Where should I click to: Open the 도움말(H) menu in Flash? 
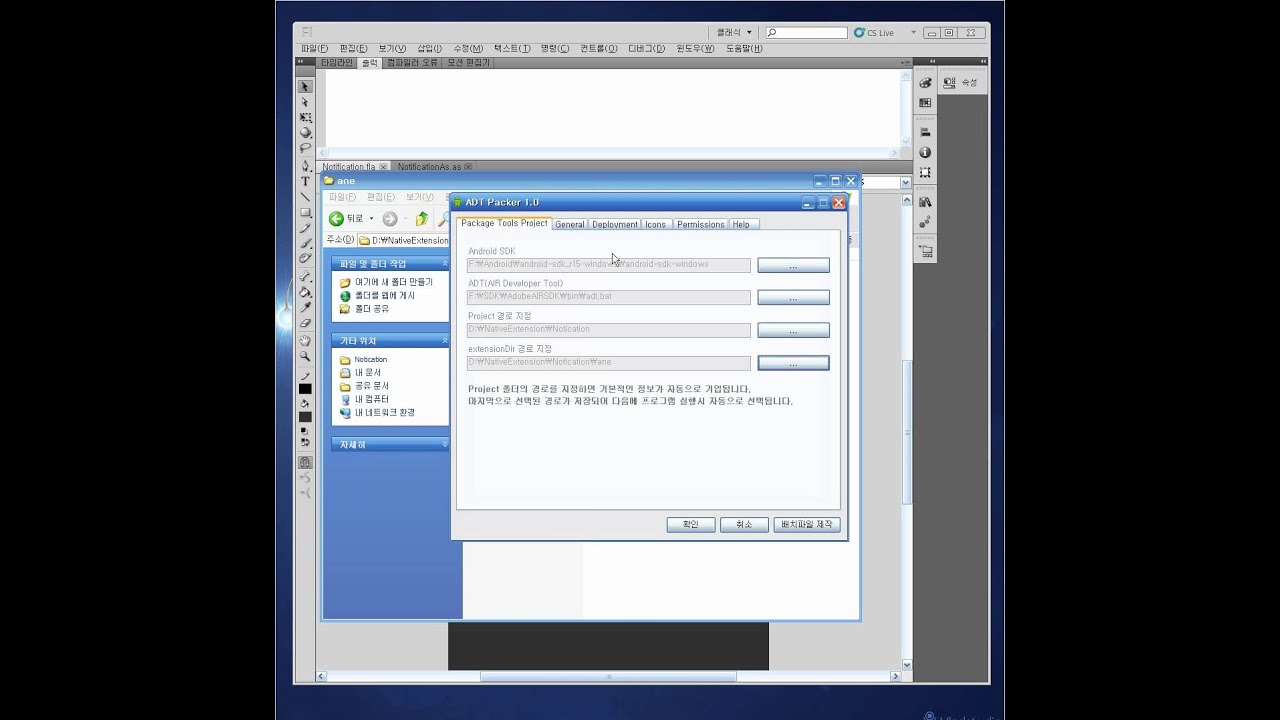point(744,48)
